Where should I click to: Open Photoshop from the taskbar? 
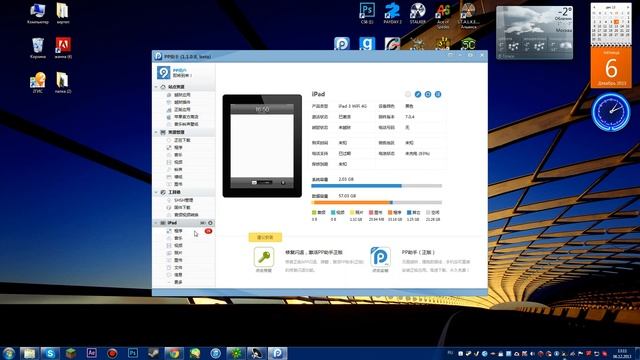133,353
